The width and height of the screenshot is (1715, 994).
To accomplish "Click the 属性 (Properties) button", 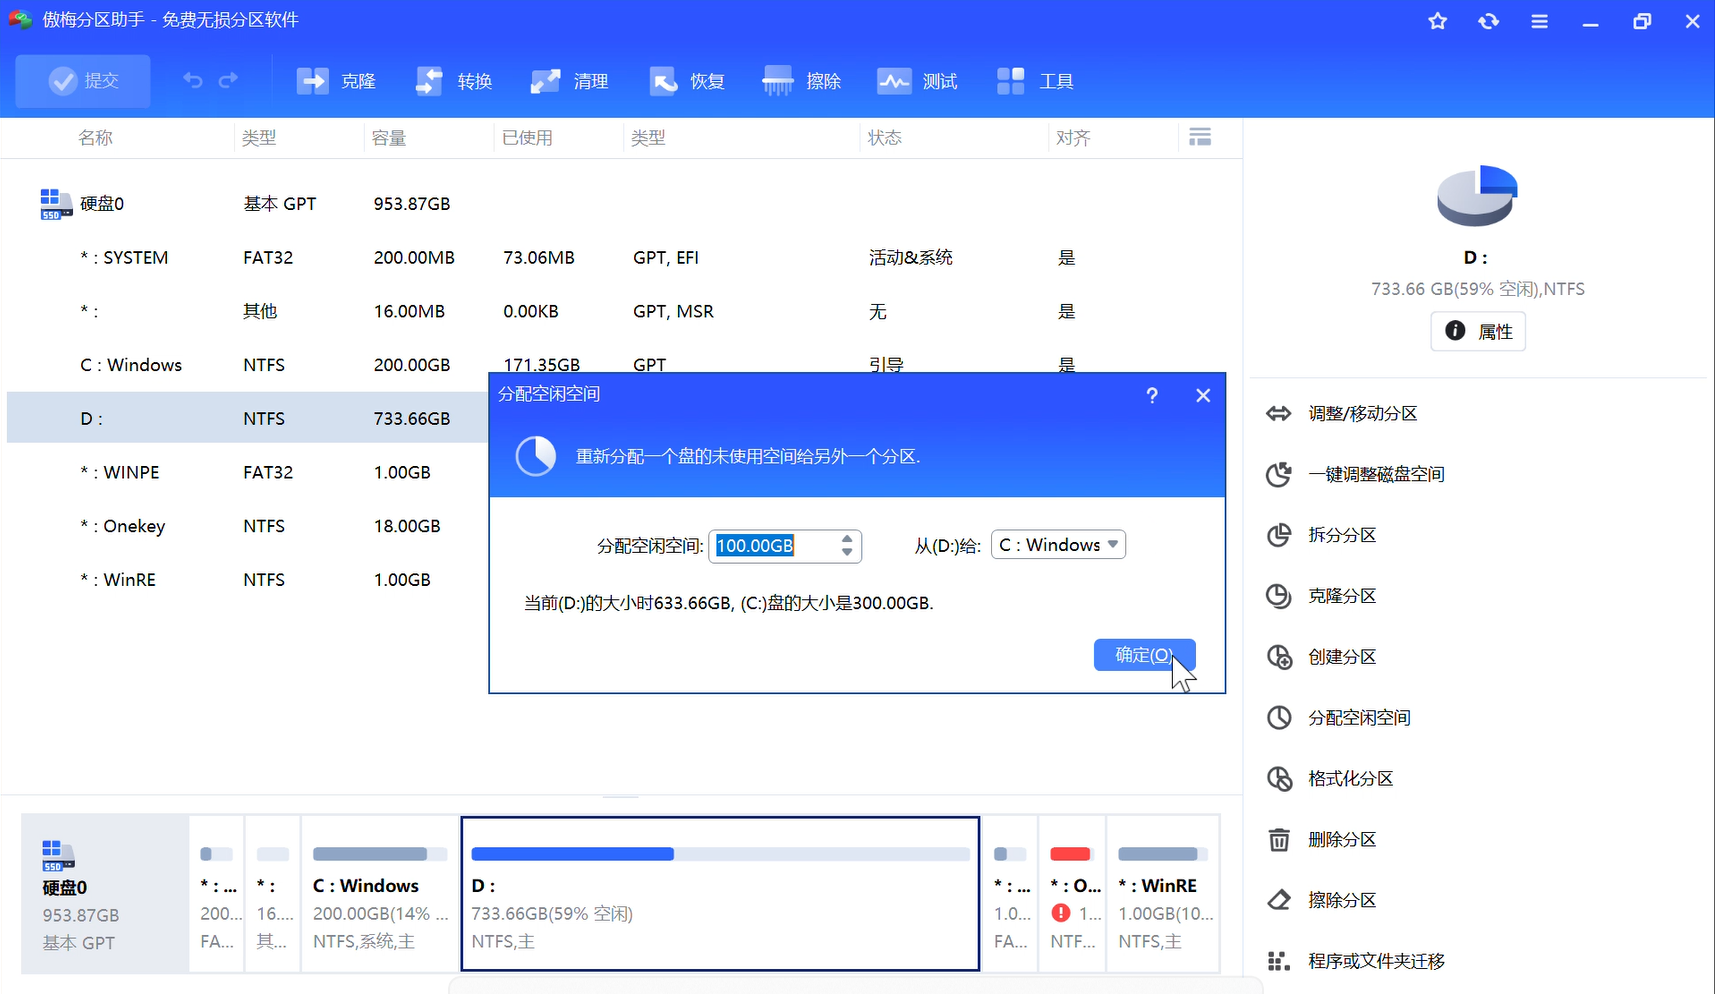I will [x=1478, y=331].
